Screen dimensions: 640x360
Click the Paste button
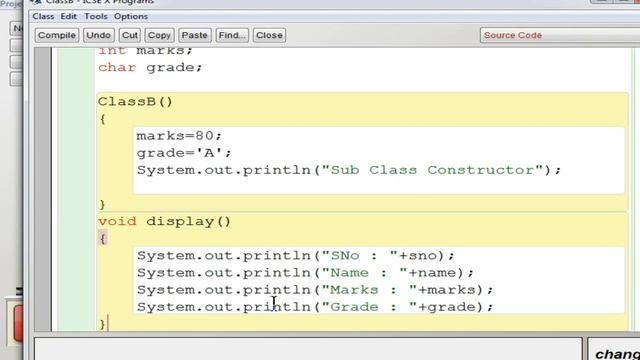[x=194, y=35]
